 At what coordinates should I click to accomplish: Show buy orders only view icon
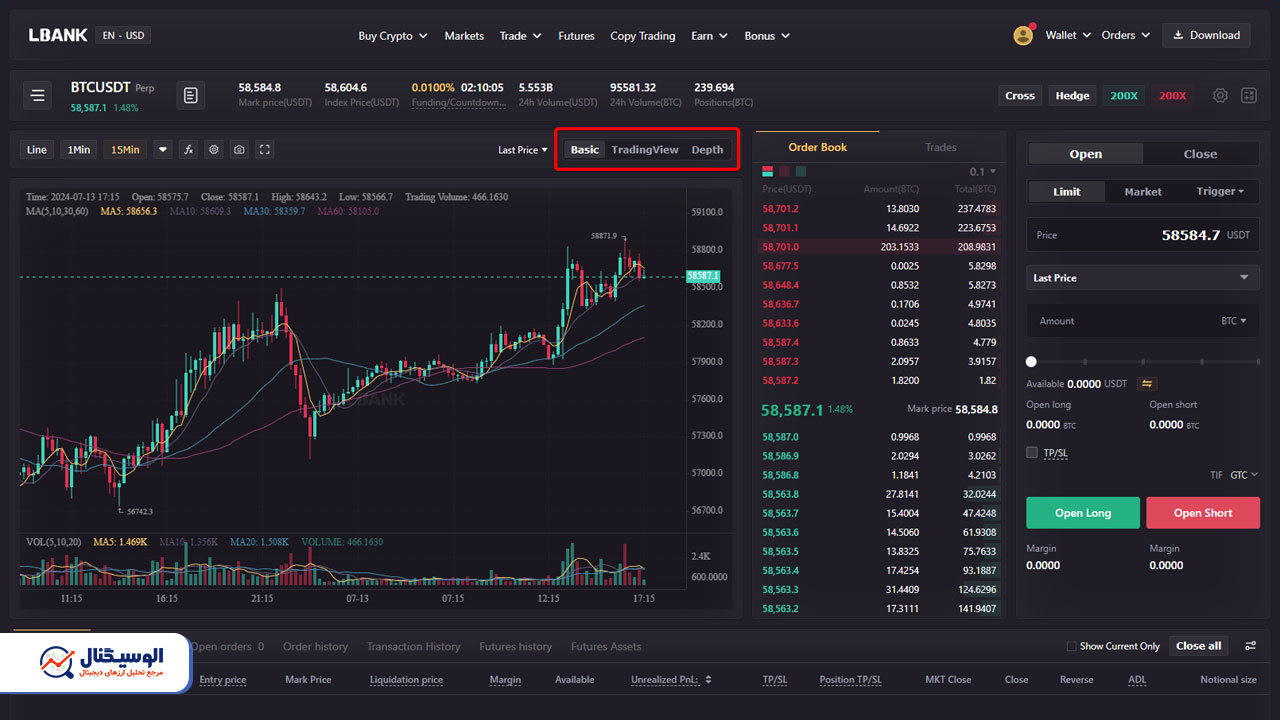802,171
